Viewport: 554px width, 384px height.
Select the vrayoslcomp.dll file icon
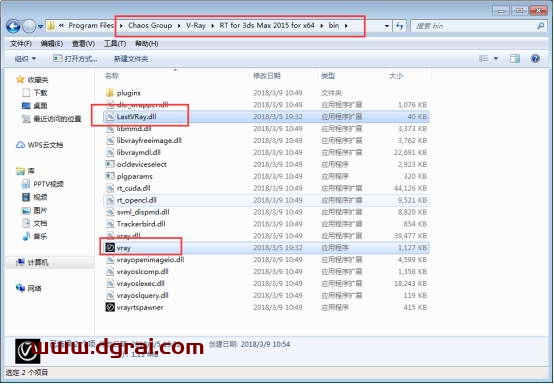pyautogui.click(x=110, y=271)
